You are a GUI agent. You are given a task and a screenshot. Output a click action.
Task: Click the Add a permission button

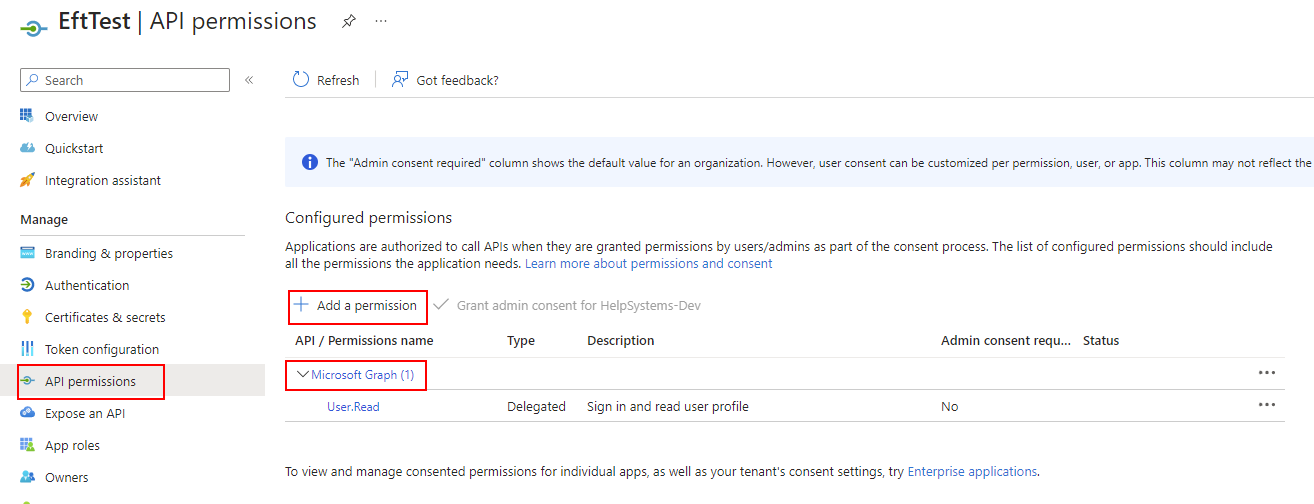[x=357, y=305]
